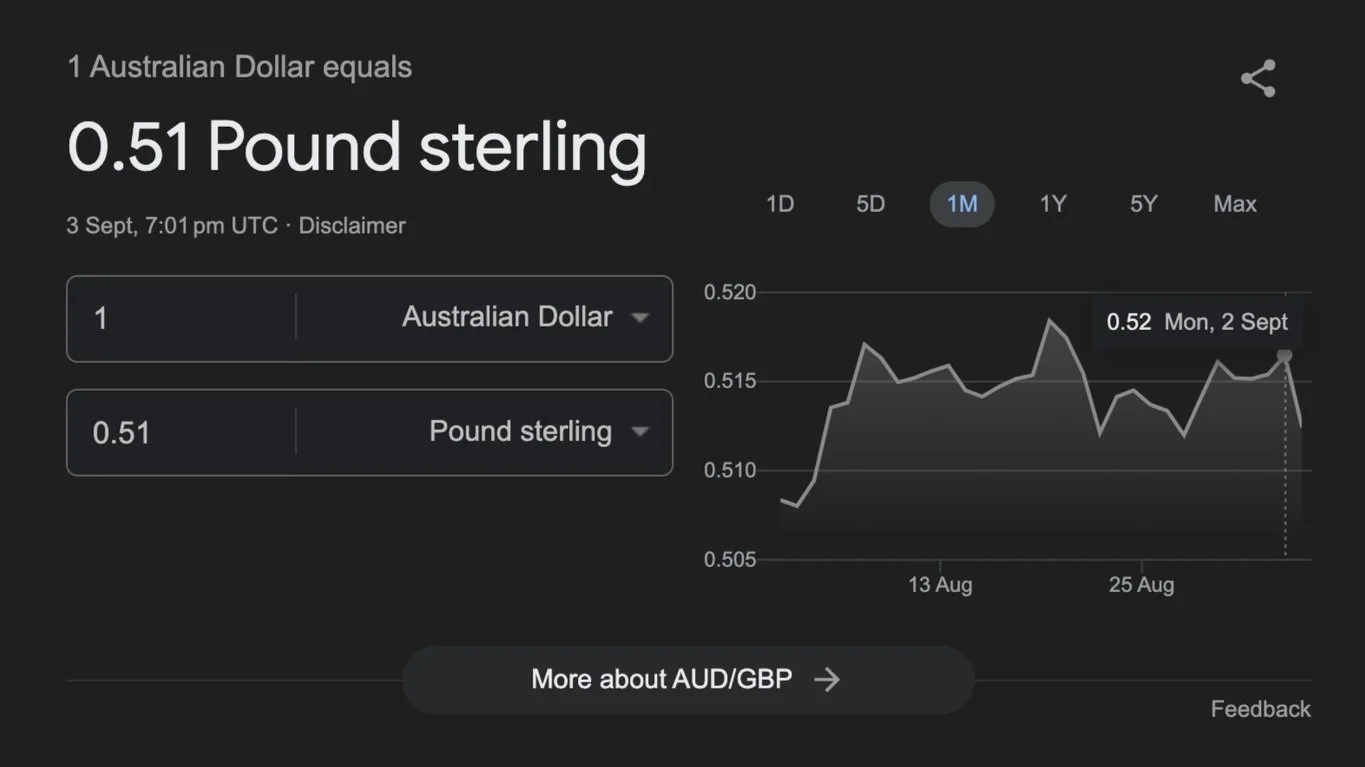Open the Australian Dollar currency dropdown arrow

640,318
